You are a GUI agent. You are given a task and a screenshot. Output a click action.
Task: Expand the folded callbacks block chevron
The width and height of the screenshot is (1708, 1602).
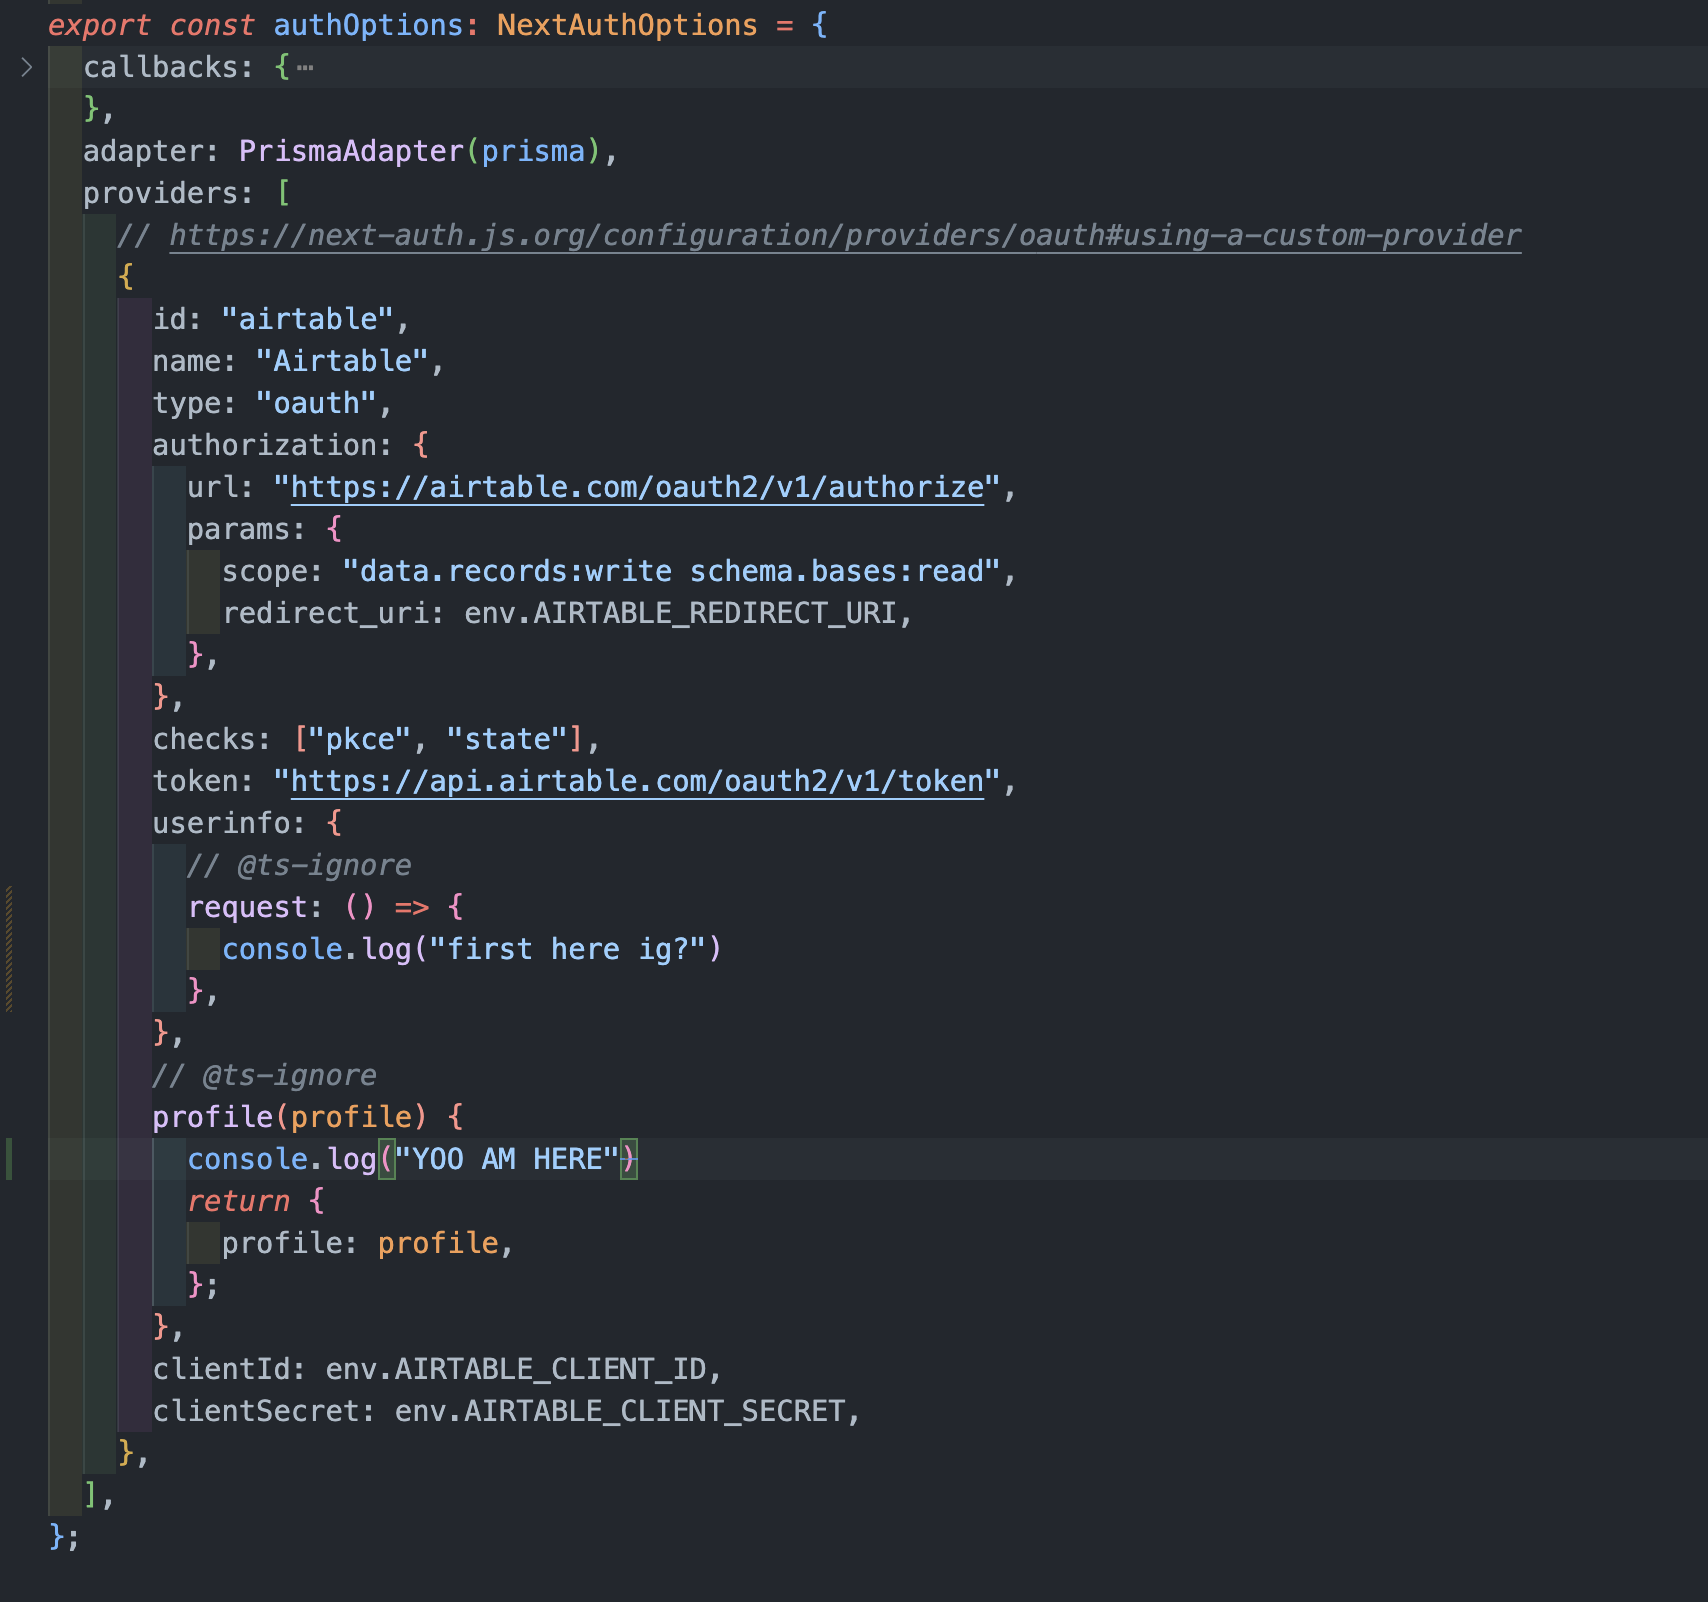(27, 67)
